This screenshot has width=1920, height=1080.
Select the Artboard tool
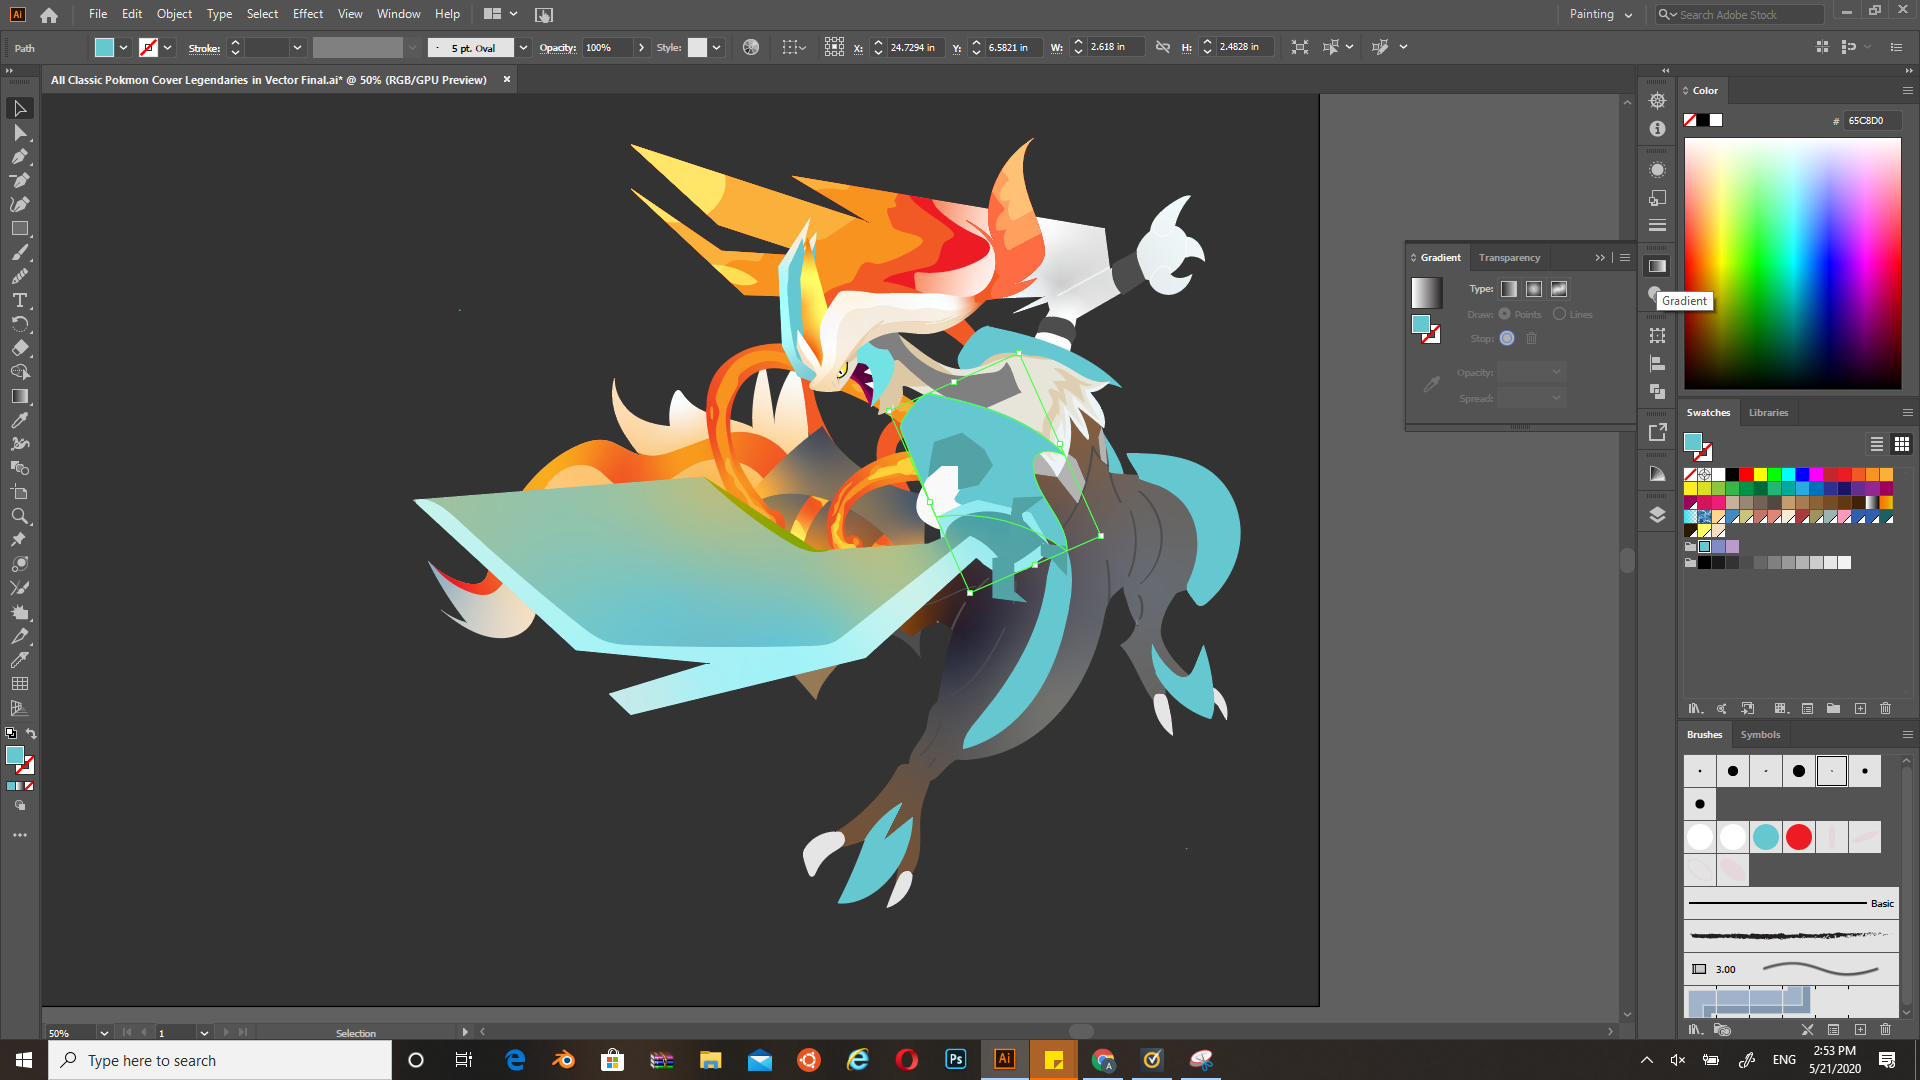pyautogui.click(x=20, y=492)
